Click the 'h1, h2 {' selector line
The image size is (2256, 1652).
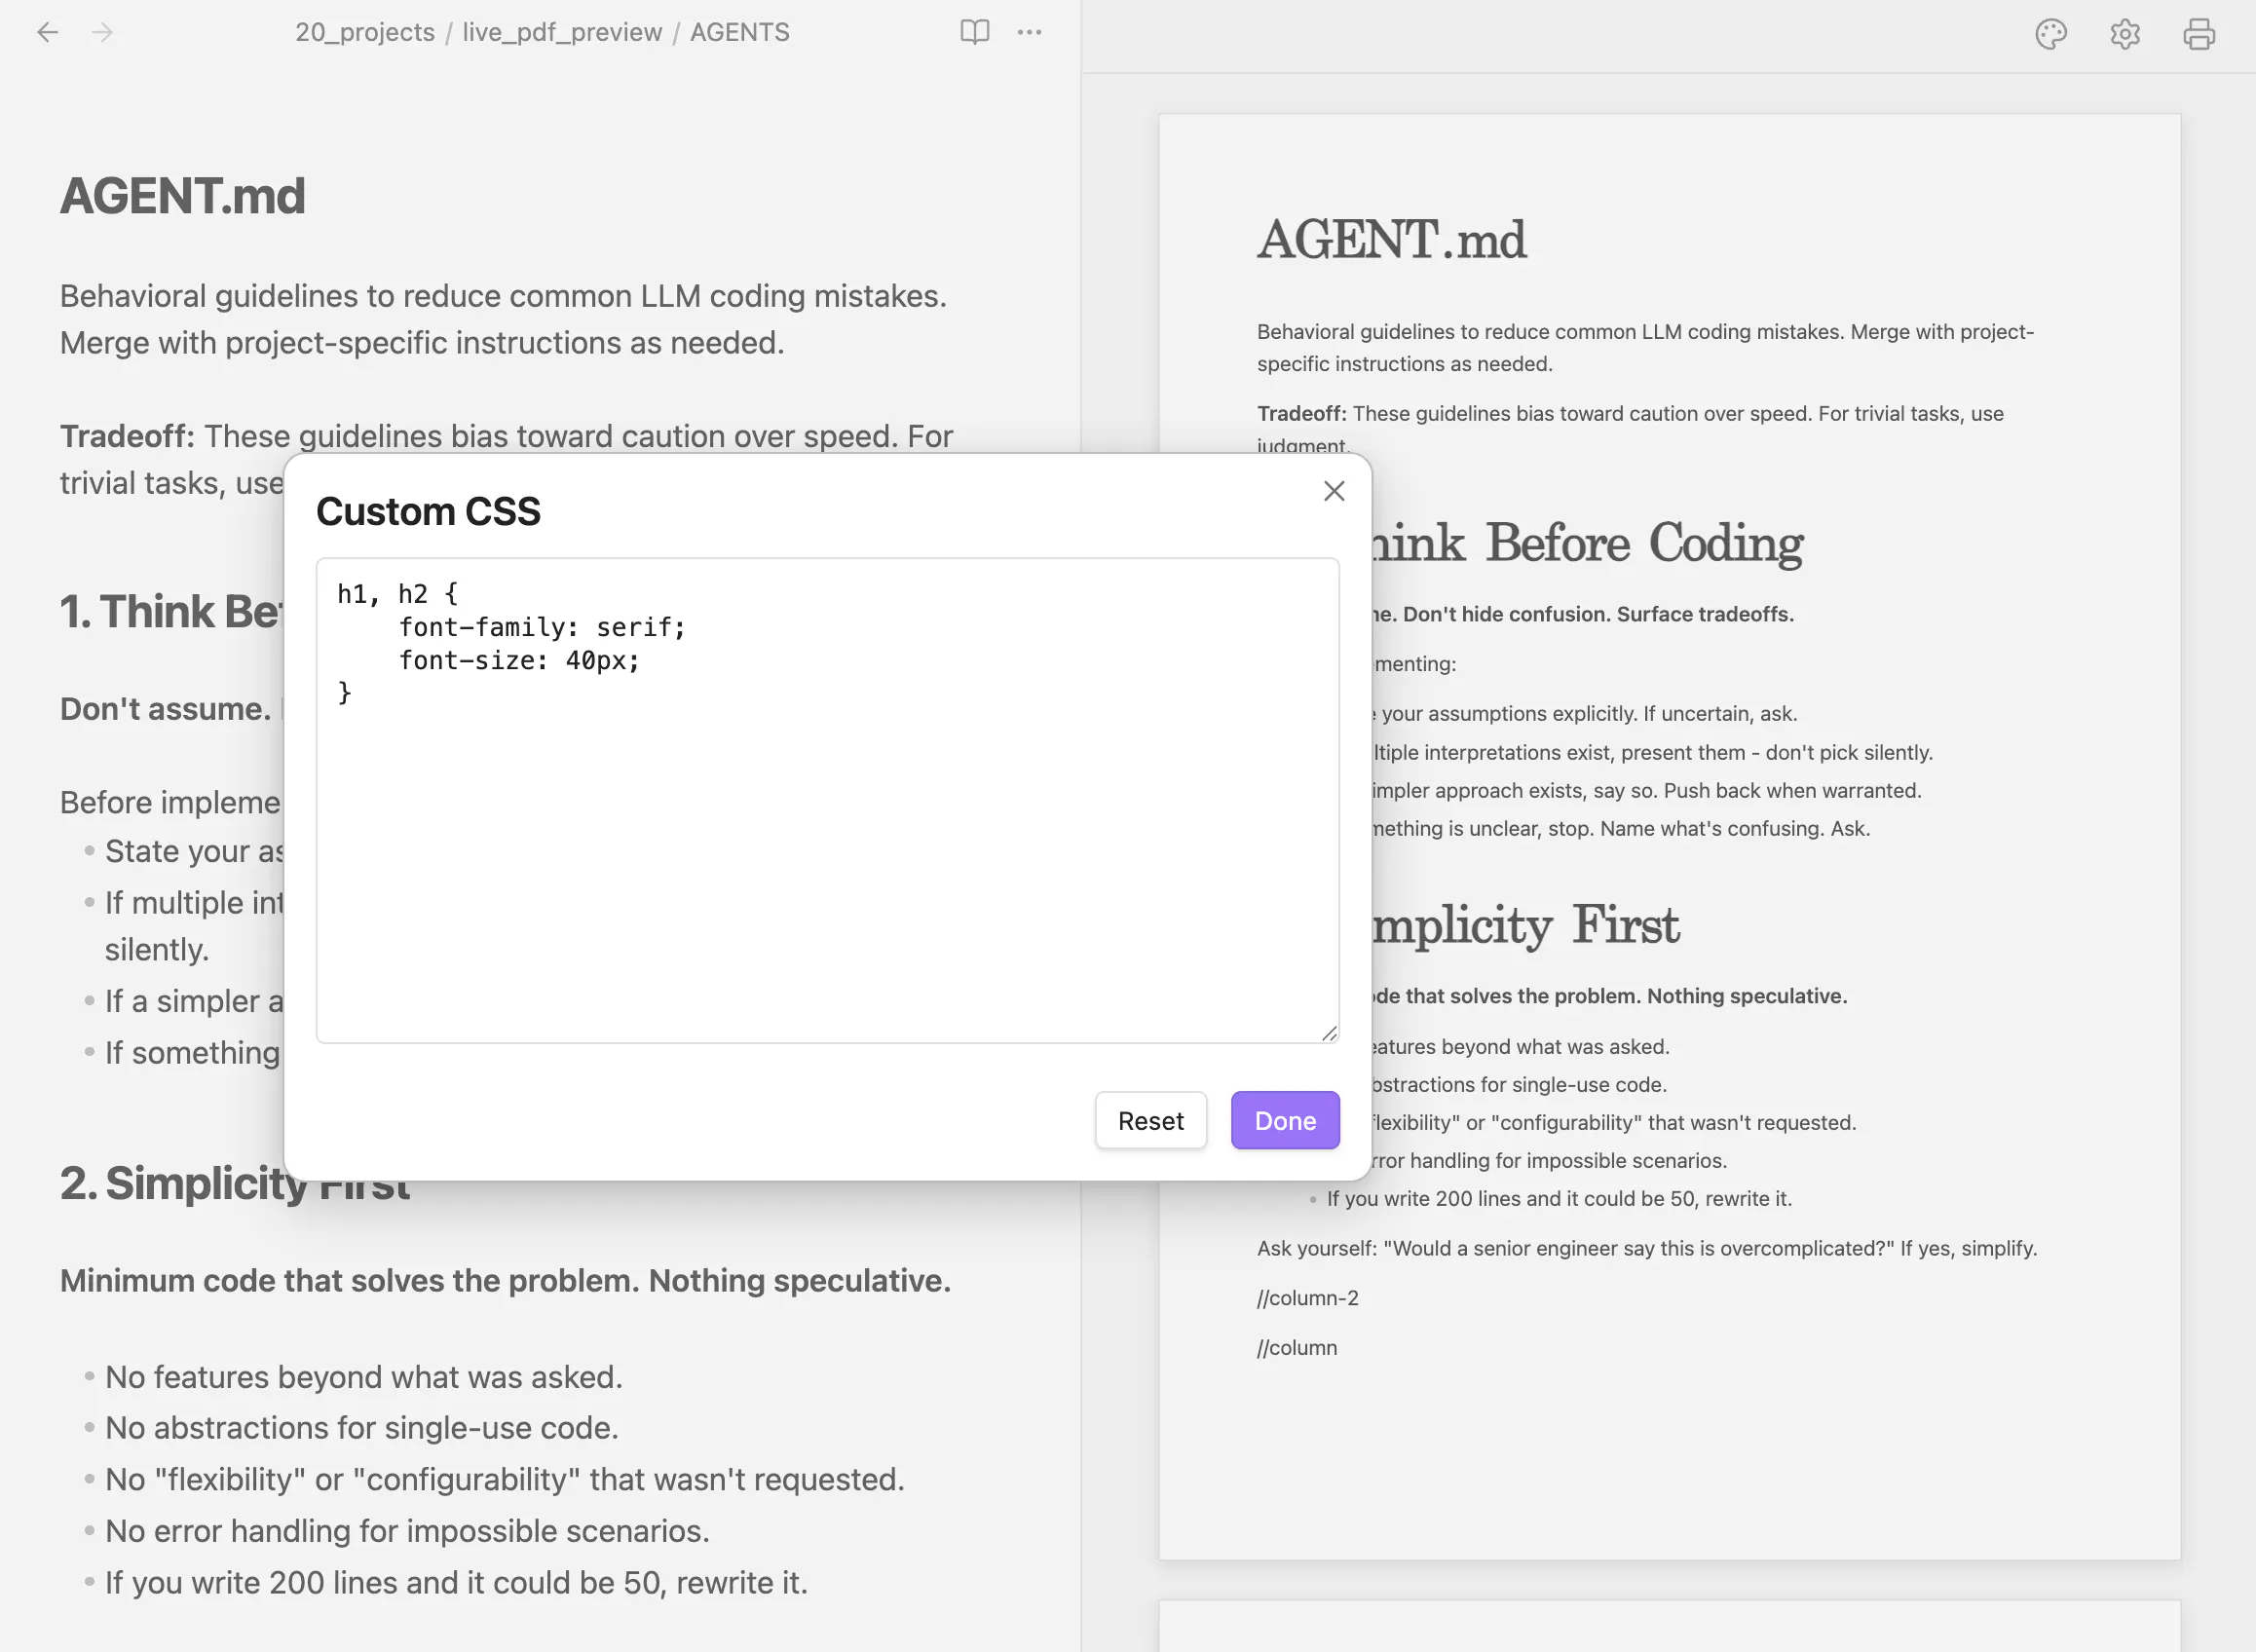click(398, 594)
